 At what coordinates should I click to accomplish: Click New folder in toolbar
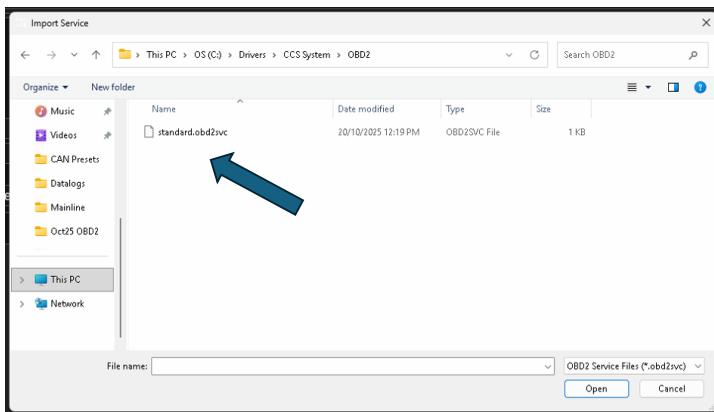tap(113, 87)
